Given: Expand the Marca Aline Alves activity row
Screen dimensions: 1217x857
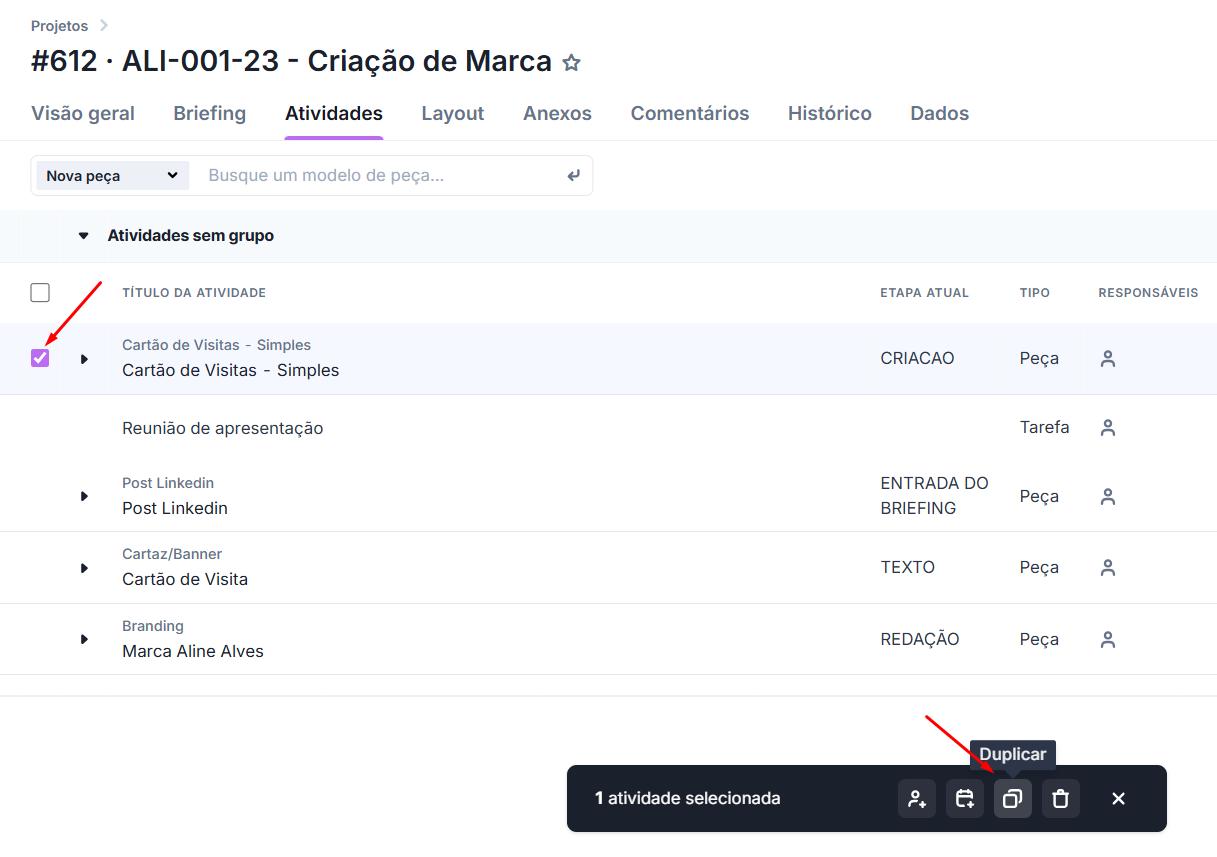Looking at the screenshot, I should point(84,639).
